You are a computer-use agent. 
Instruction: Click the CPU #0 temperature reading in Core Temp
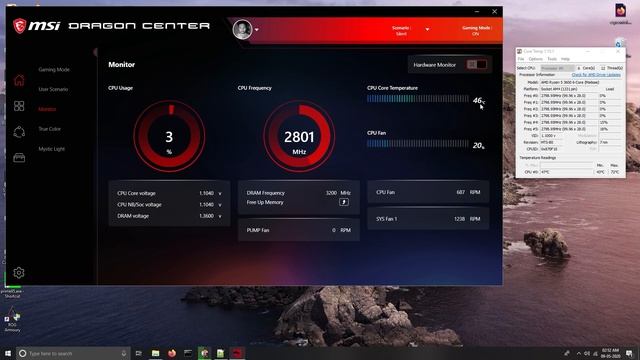[566, 172]
